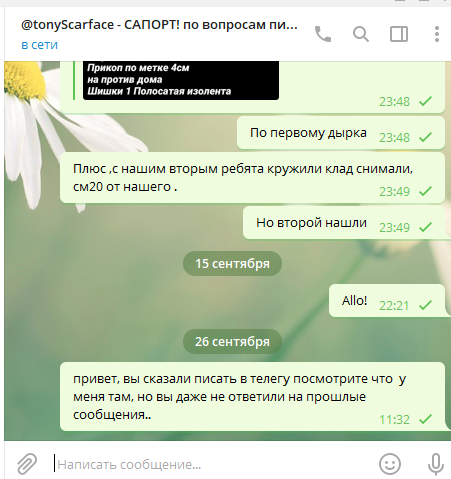Select message starting 'привет, вы сказали'
This screenshot has width=451, height=479.
252,397
